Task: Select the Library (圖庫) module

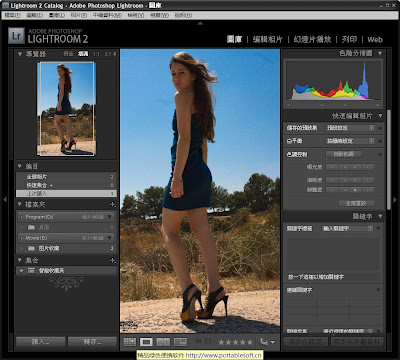Action: tap(234, 39)
